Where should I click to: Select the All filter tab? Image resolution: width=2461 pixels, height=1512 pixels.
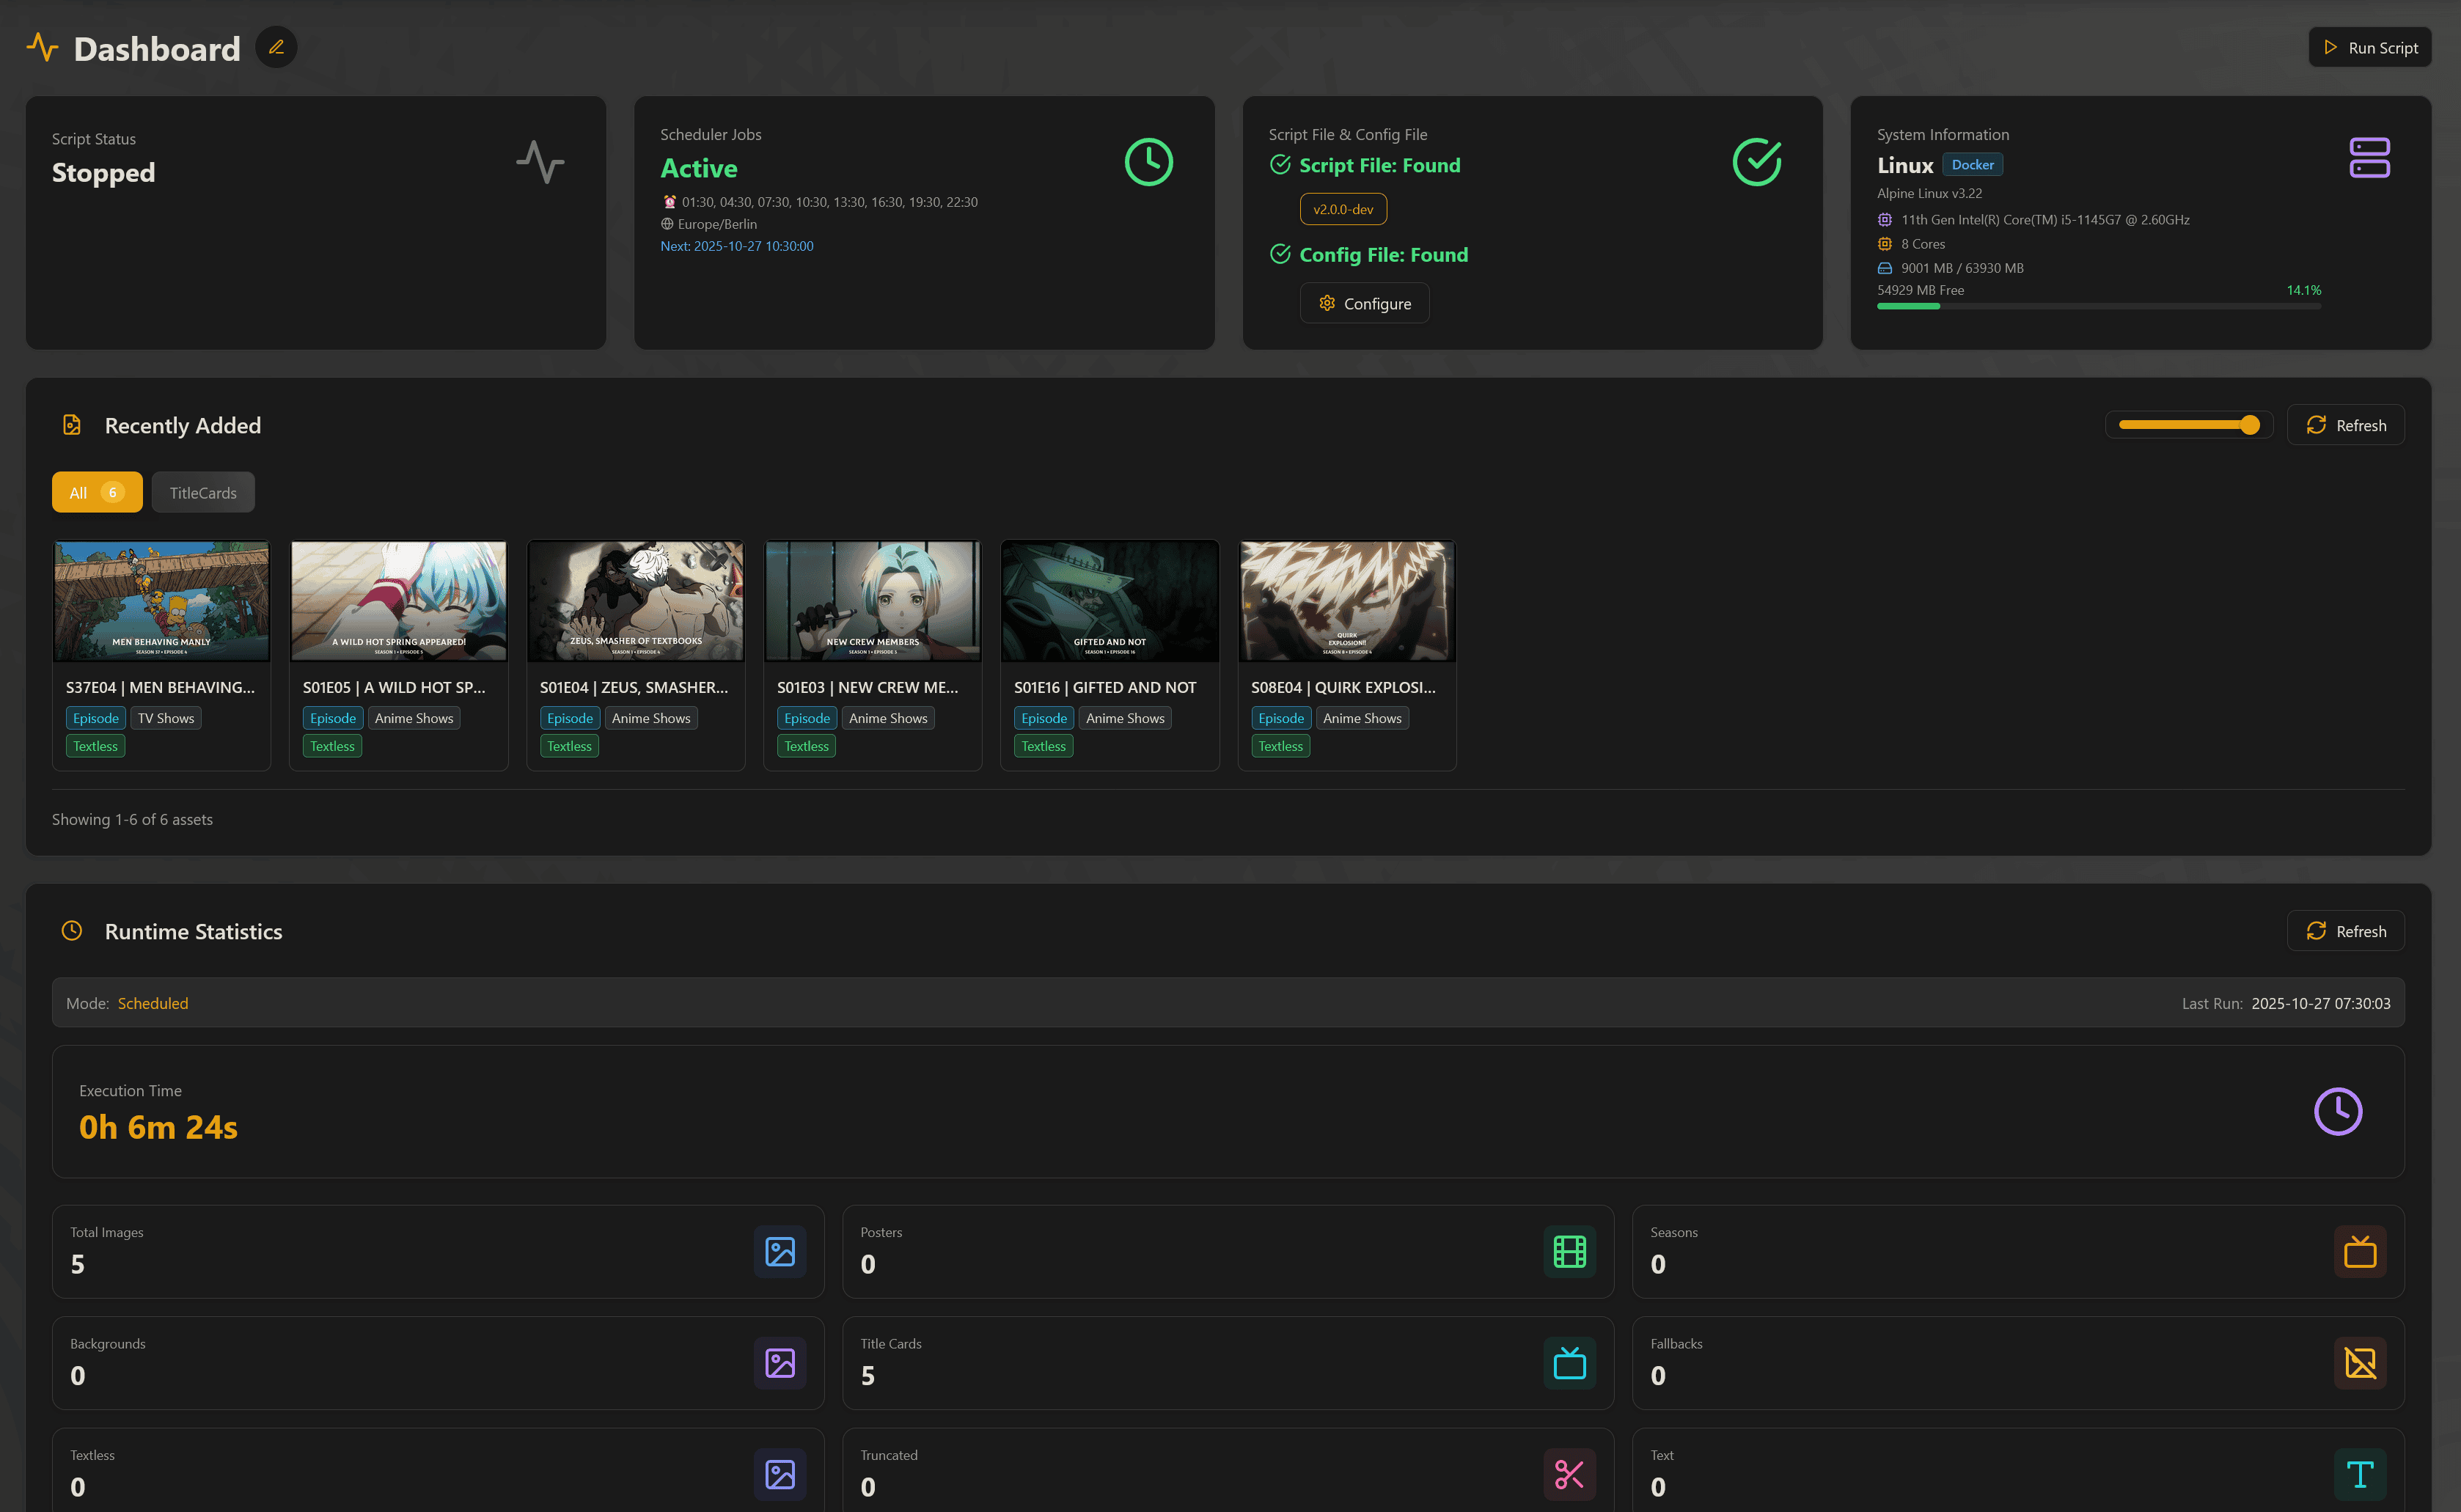[97, 492]
